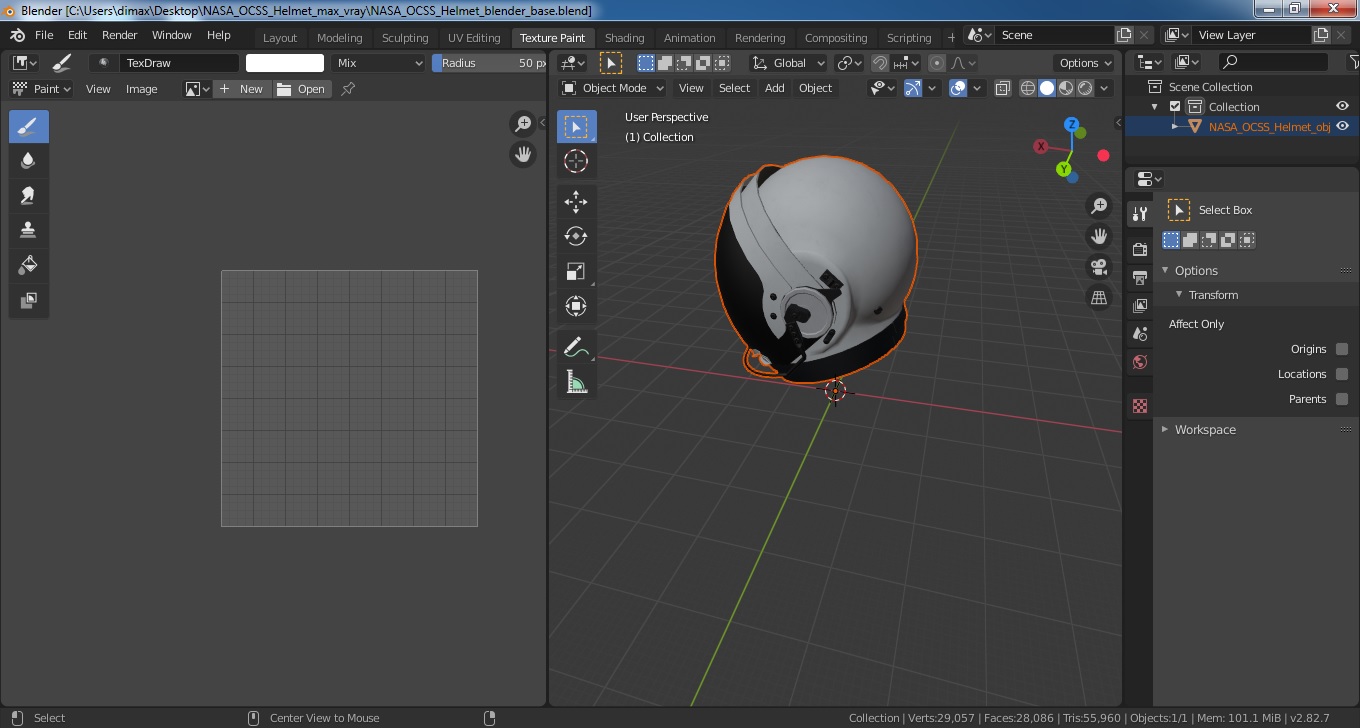Select the Fill bucket tool

pos(29,266)
